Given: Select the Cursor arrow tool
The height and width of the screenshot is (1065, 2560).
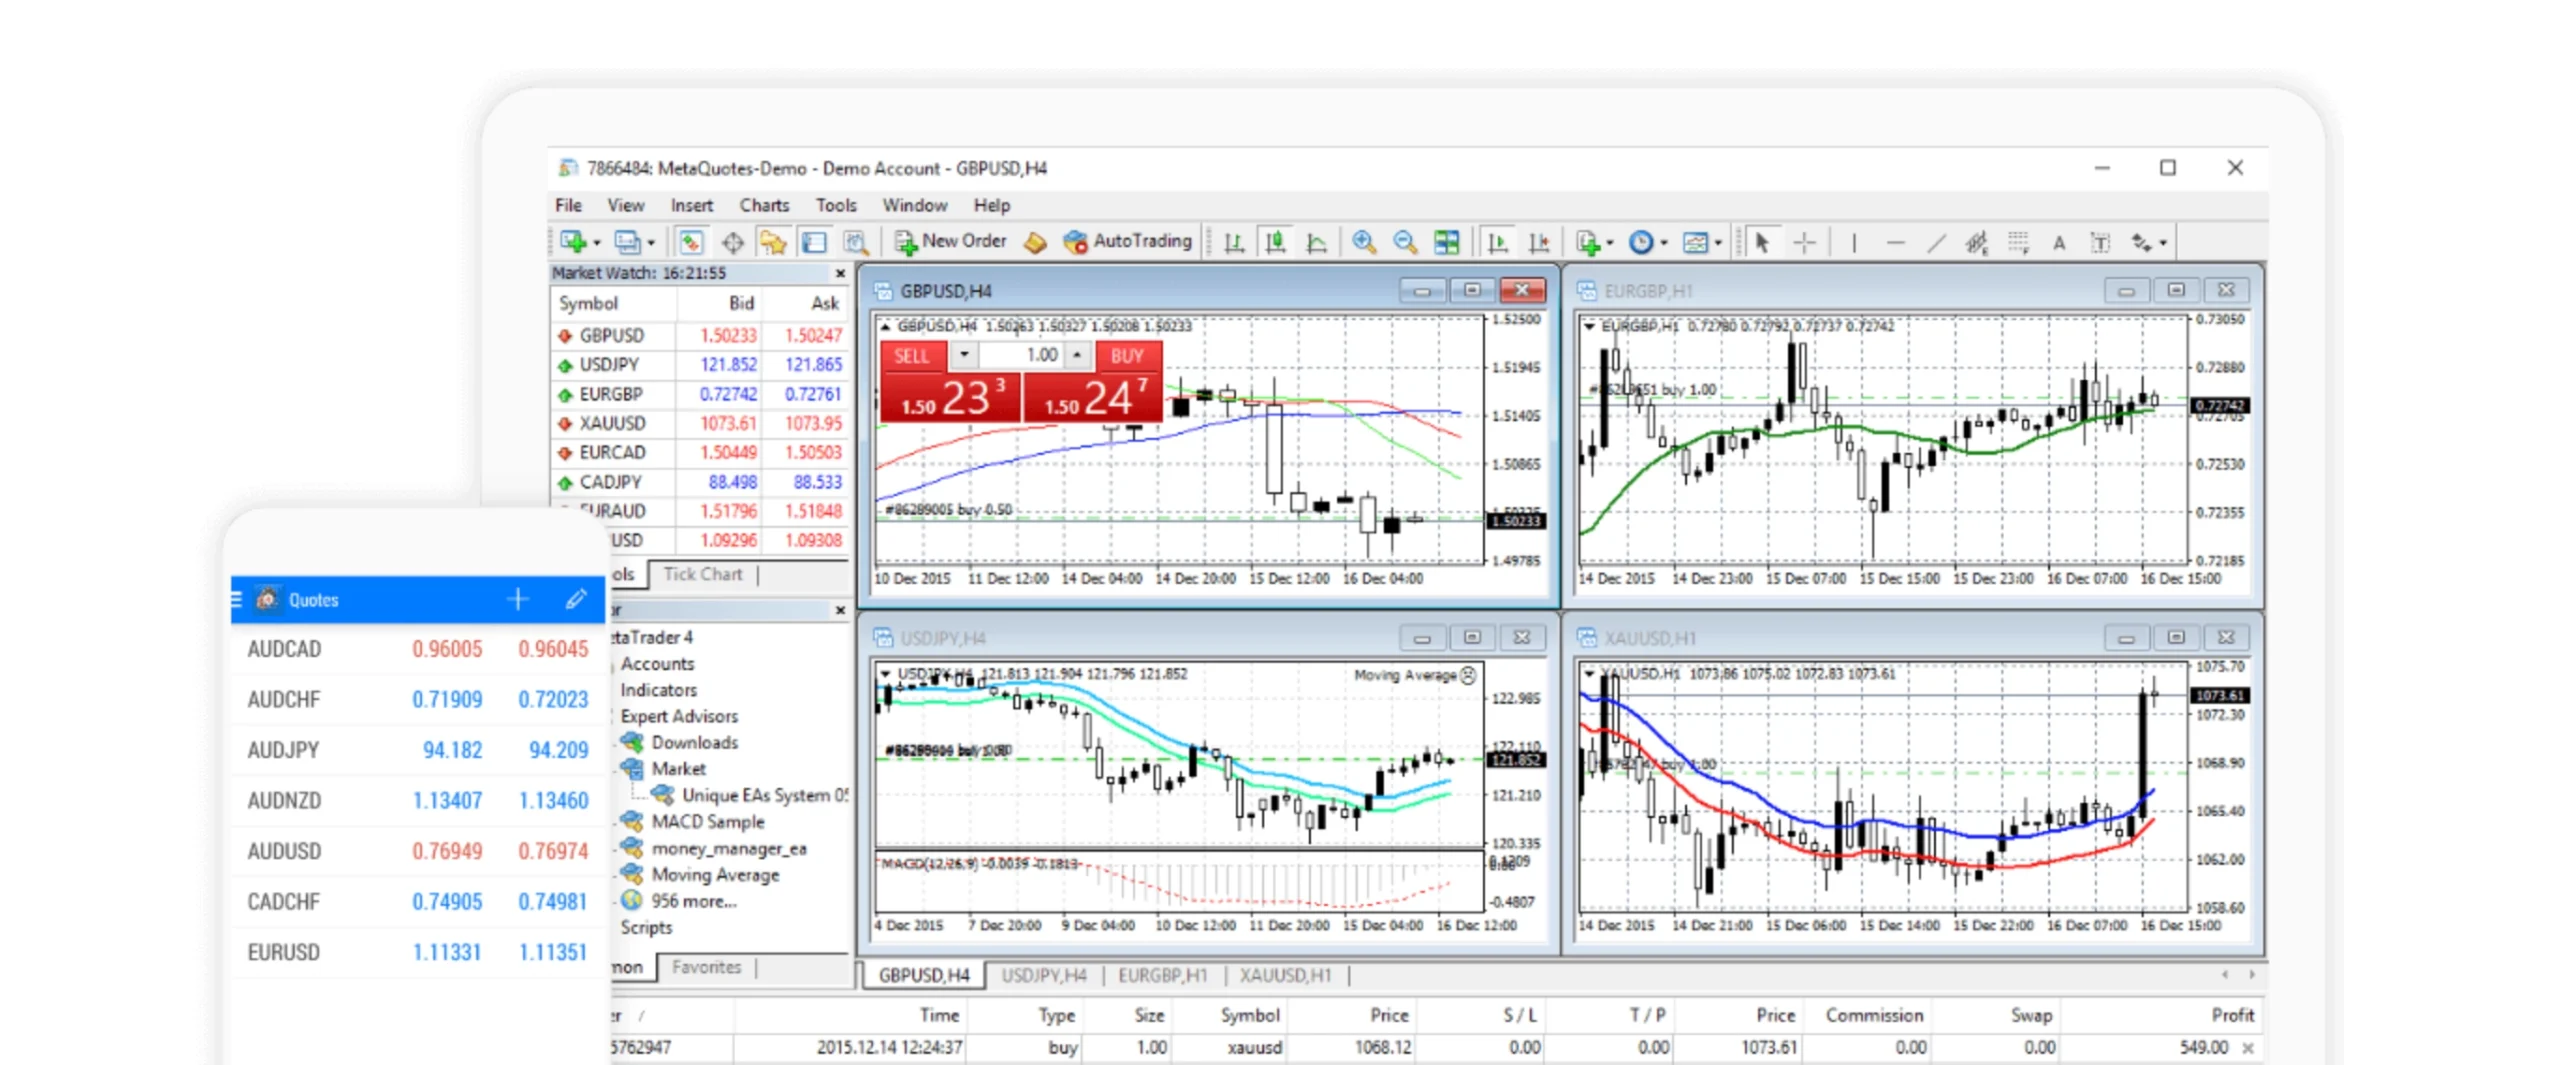Looking at the screenshot, I should (1762, 242).
